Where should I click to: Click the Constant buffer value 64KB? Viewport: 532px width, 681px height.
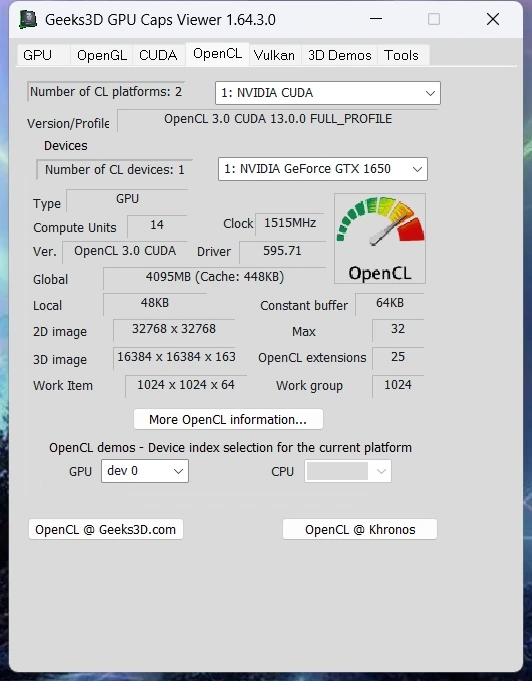390,304
